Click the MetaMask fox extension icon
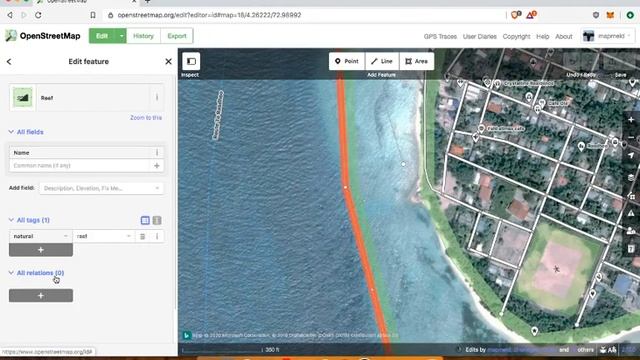640x360 pixels. pyautogui.click(x=610, y=15)
